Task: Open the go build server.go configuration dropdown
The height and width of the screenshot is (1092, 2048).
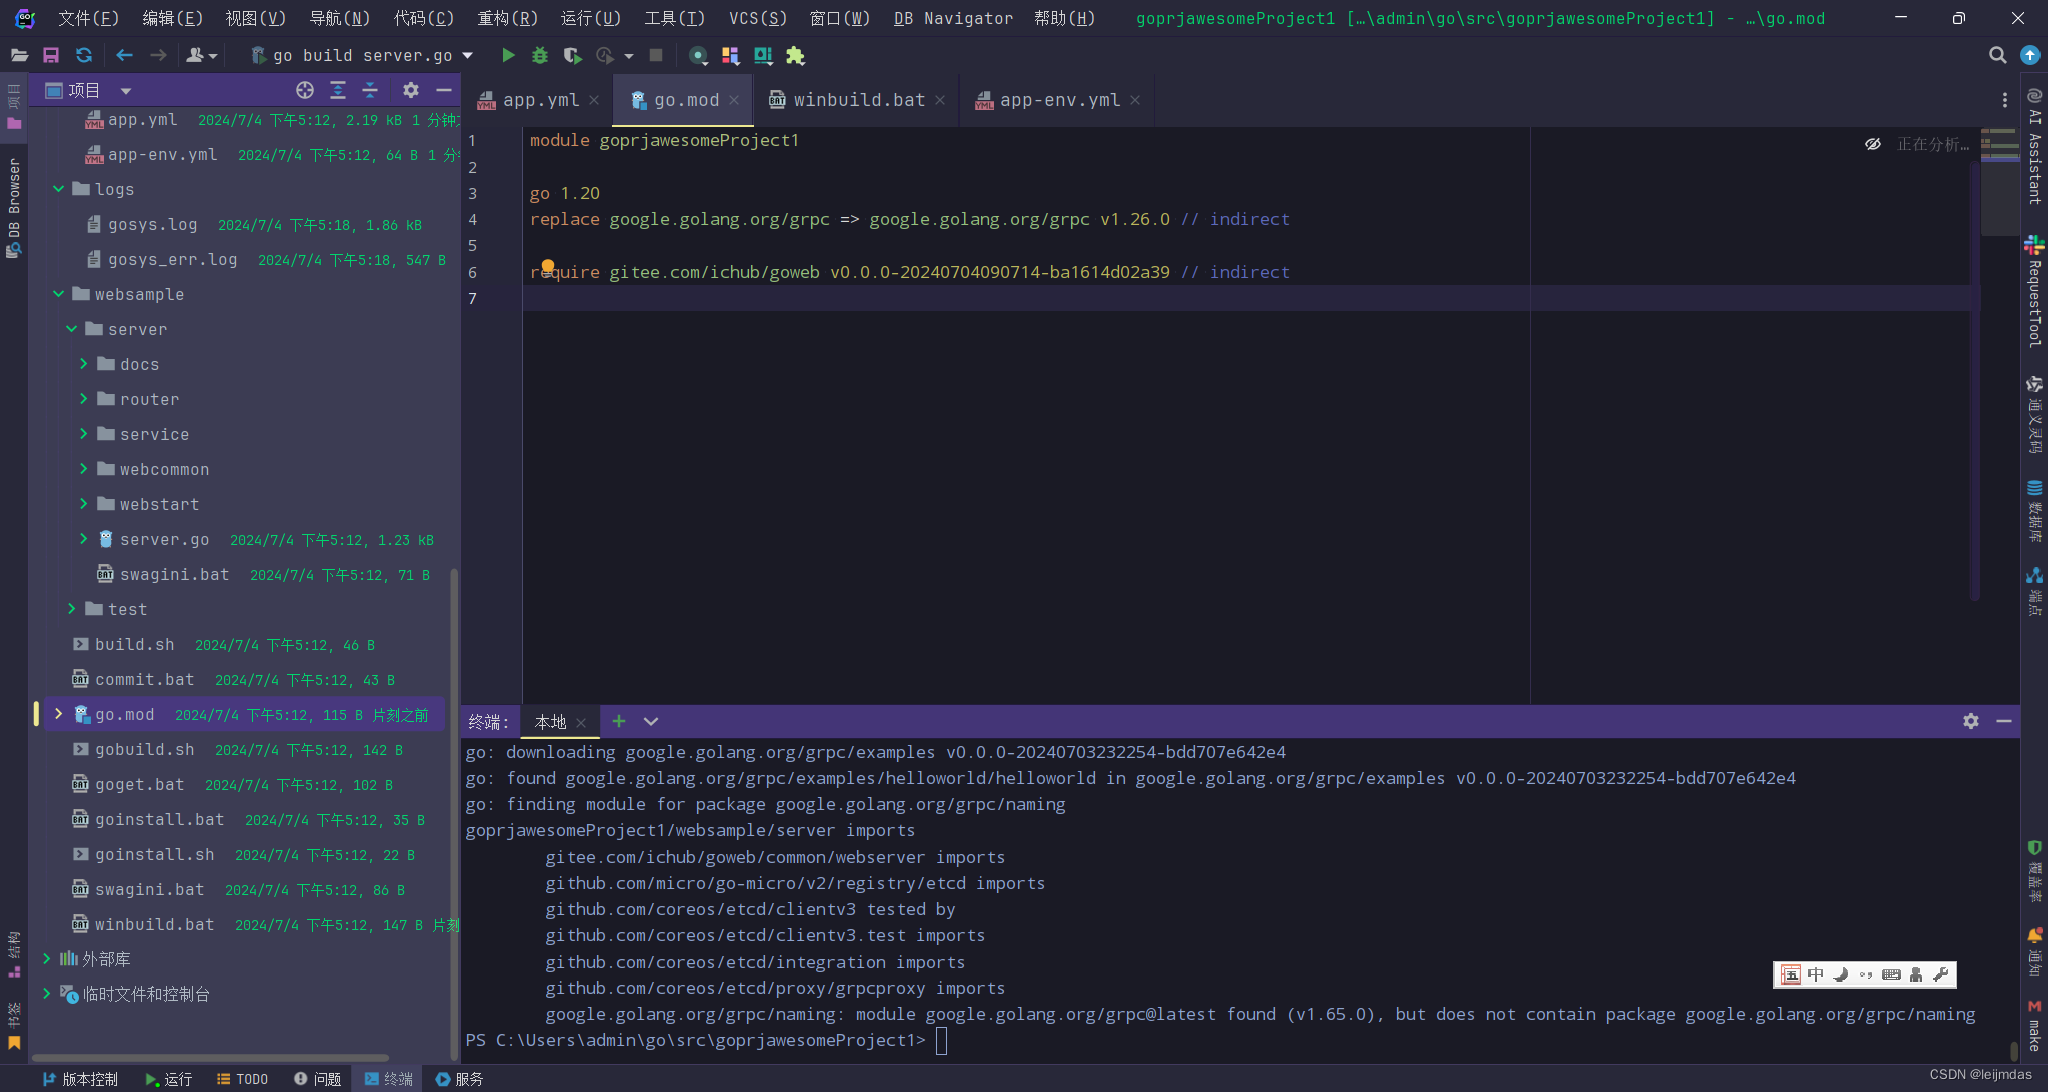Action: tap(361, 55)
